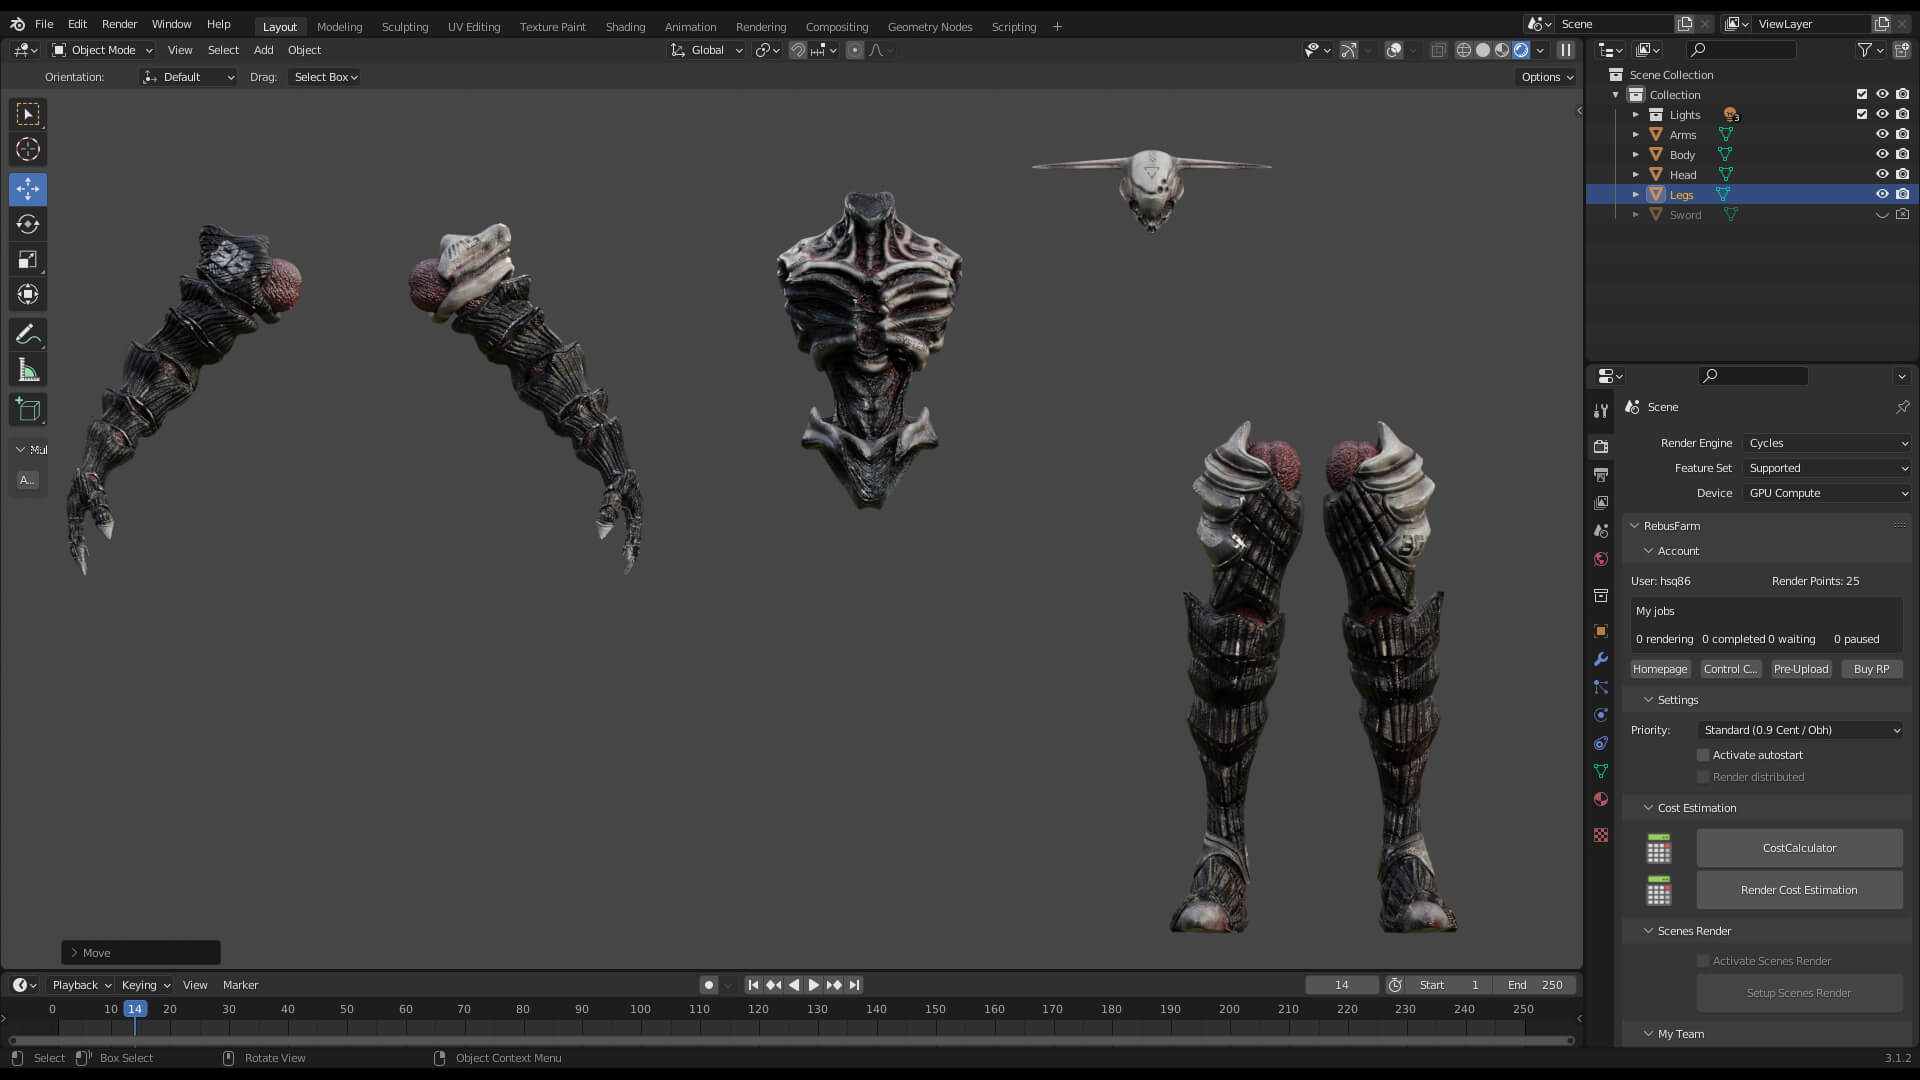
Task: Hide the Arms object in viewport
Action: click(1882, 134)
